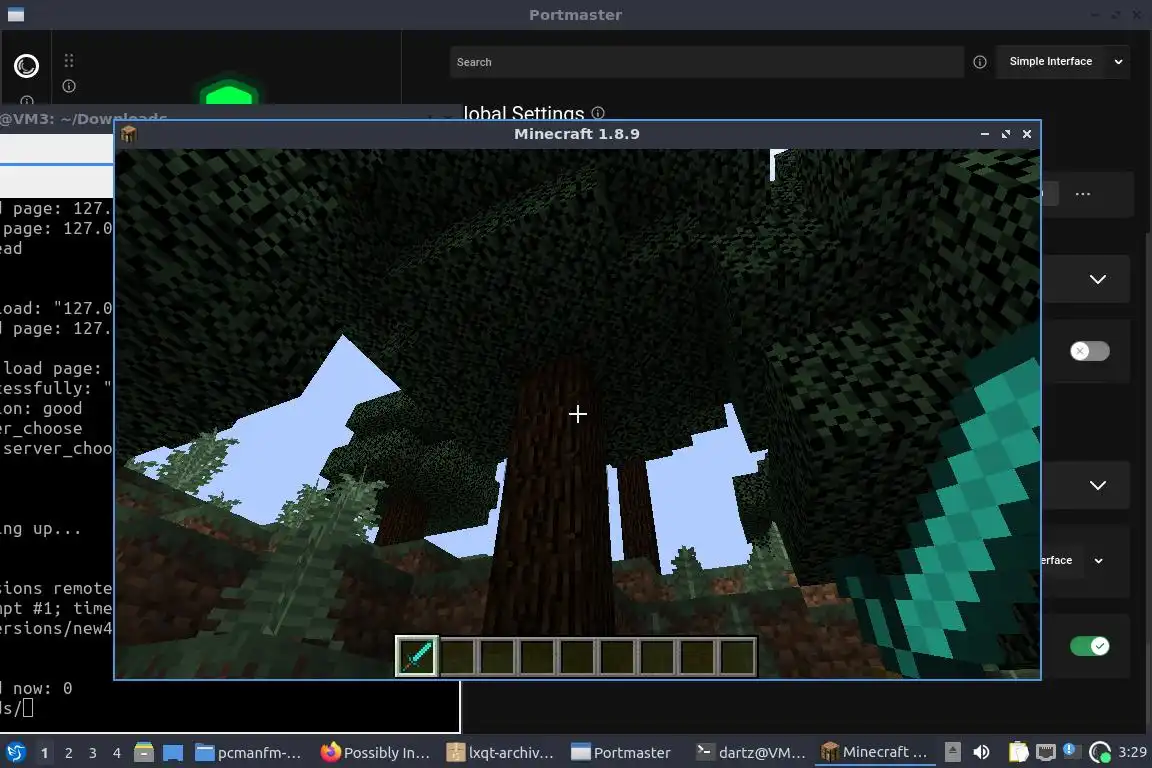Select the fifth Minecraft hotbar slot
1152x768 pixels.
click(577, 656)
